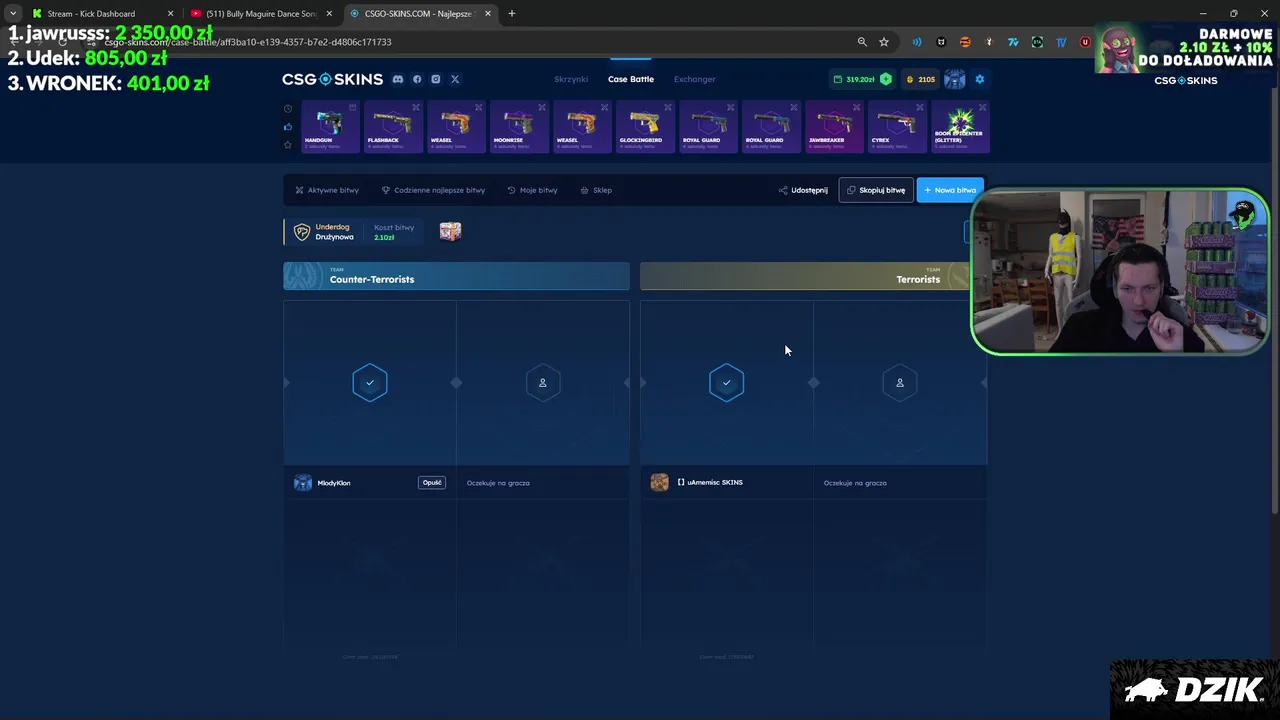Screen dimensions: 1280x720
Task: Click the browser address bar URL
Action: [x=248, y=42]
